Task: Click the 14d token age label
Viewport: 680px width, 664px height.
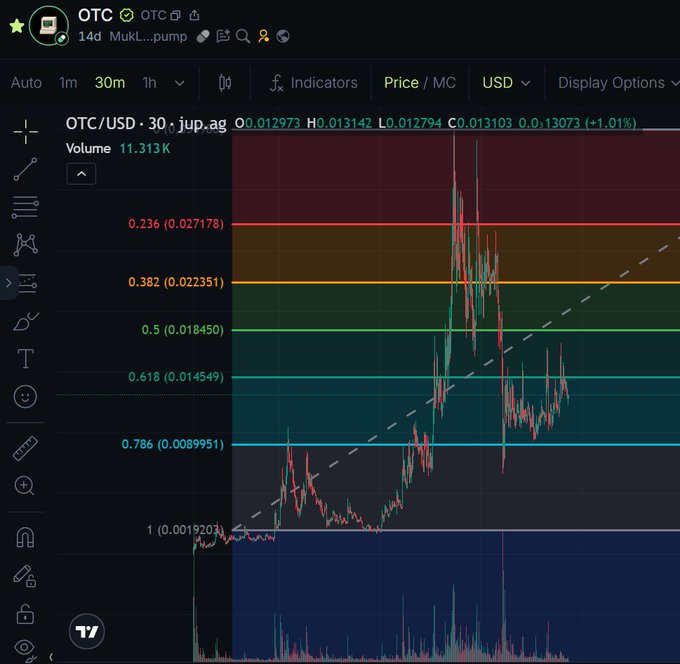Action: pyautogui.click(x=90, y=36)
